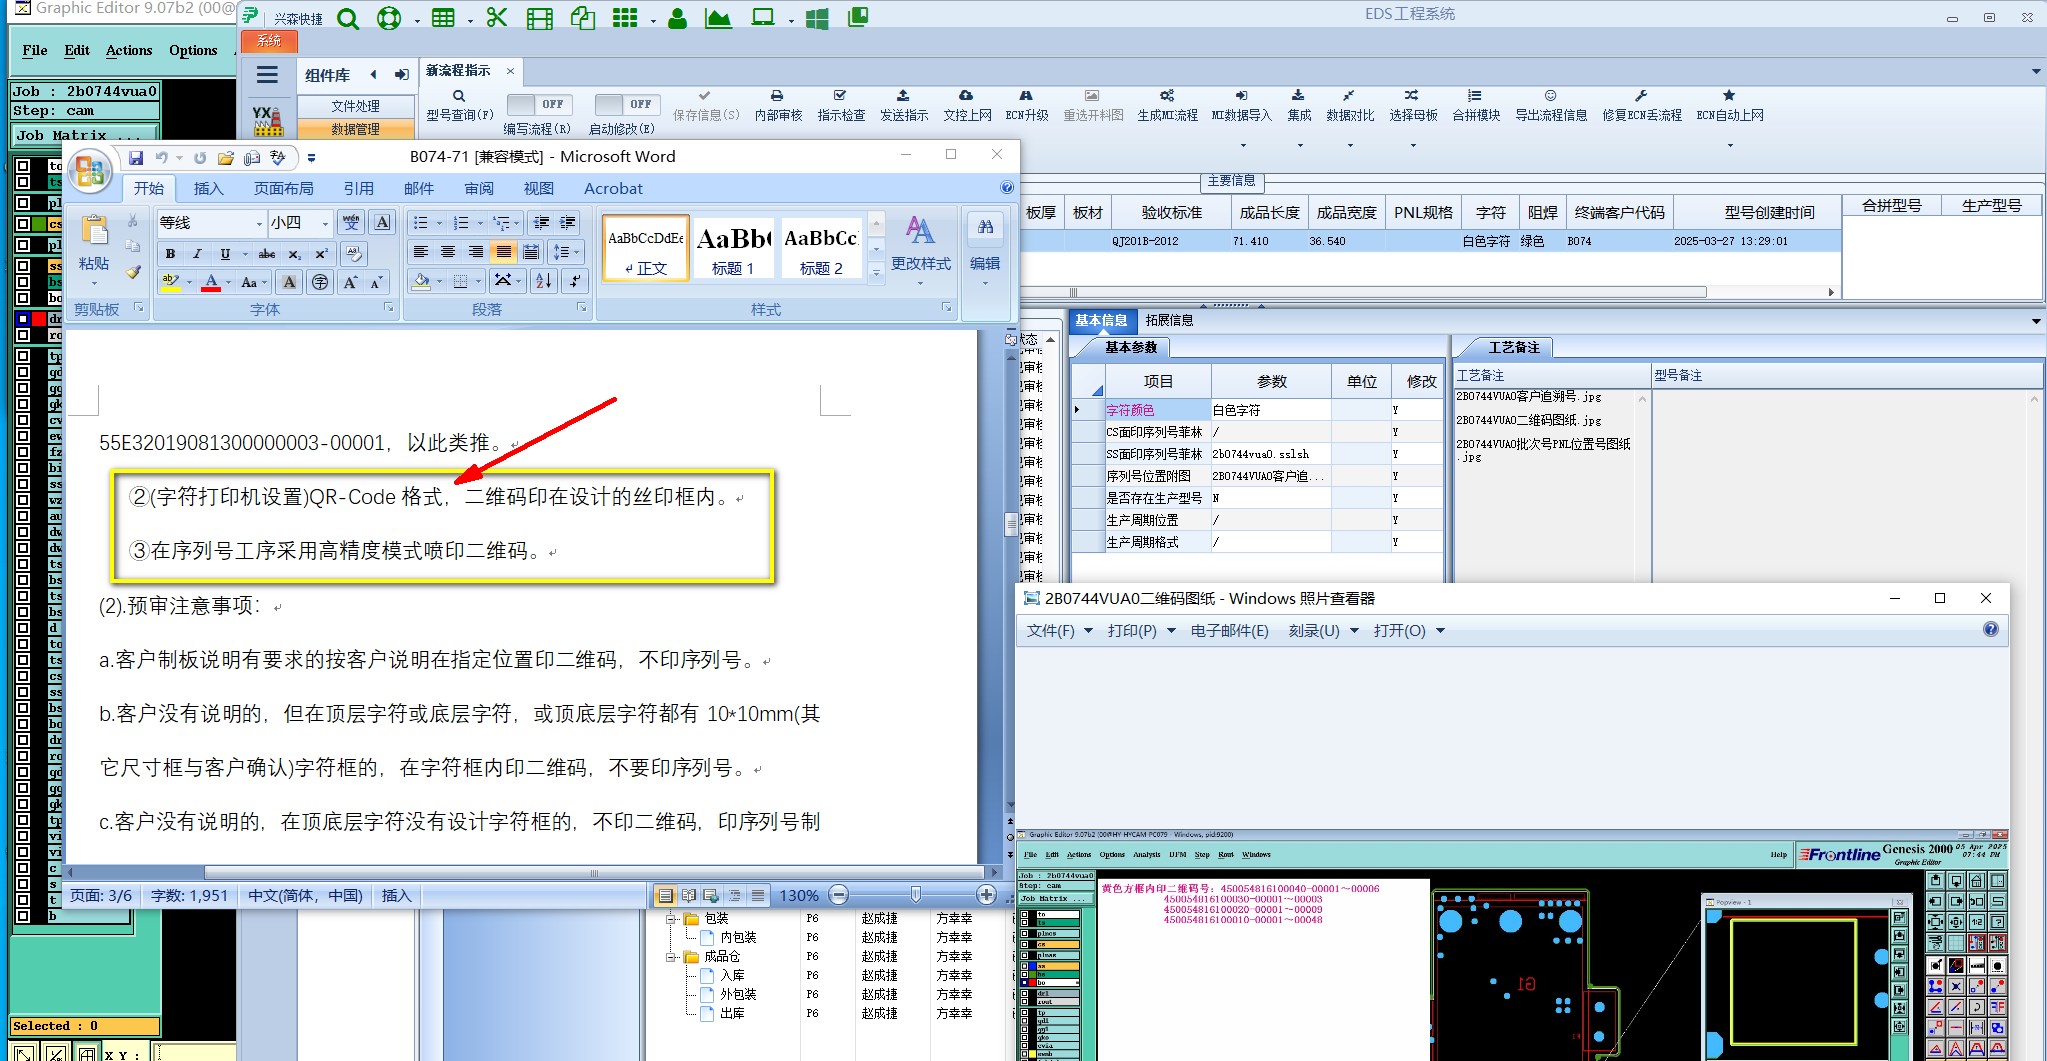
Task: Click the text highlight yellow color button
Action: tap(171, 283)
